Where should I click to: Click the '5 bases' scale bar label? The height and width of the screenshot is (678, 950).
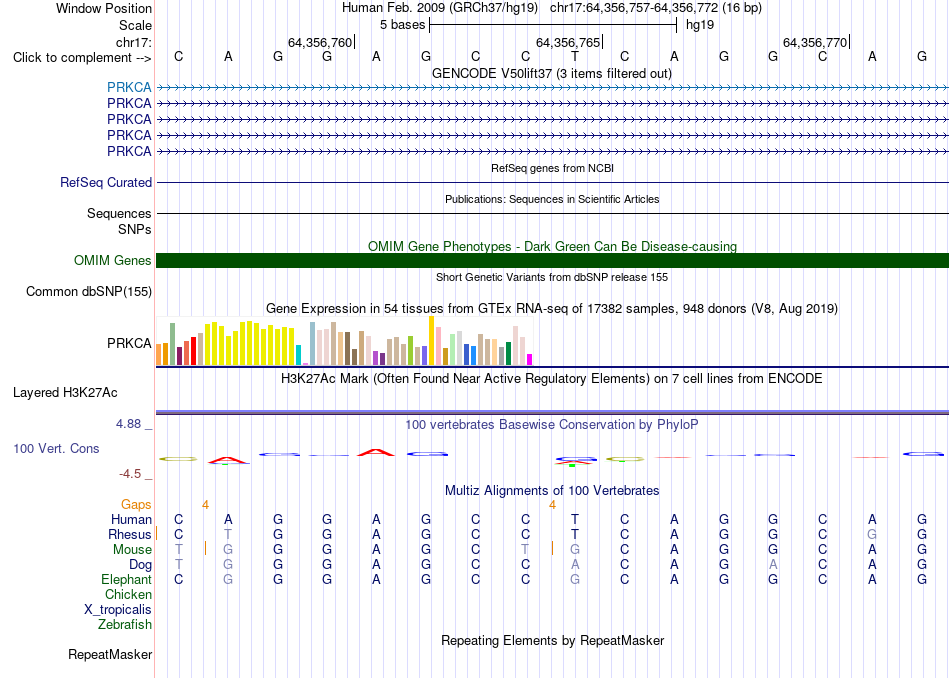coord(403,25)
